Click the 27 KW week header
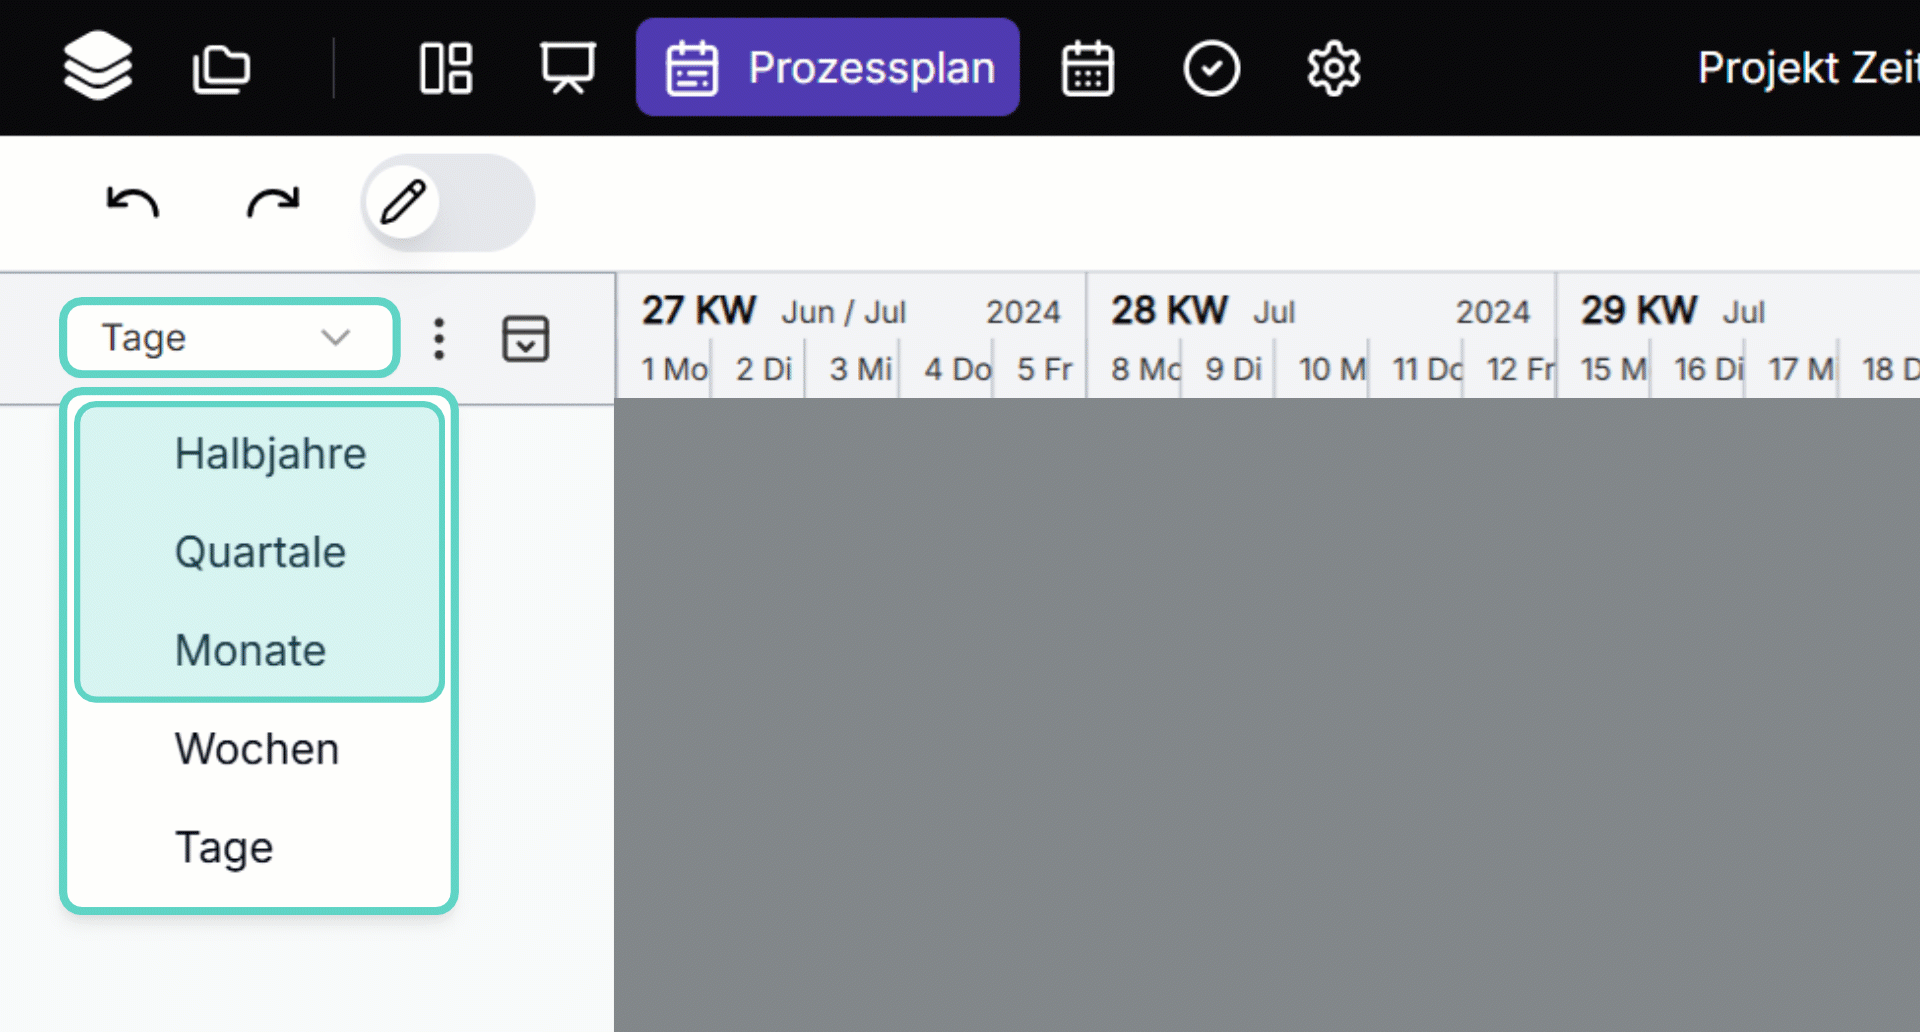The image size is (1920, 1032). pyautogui.click(x=697, y=310)
